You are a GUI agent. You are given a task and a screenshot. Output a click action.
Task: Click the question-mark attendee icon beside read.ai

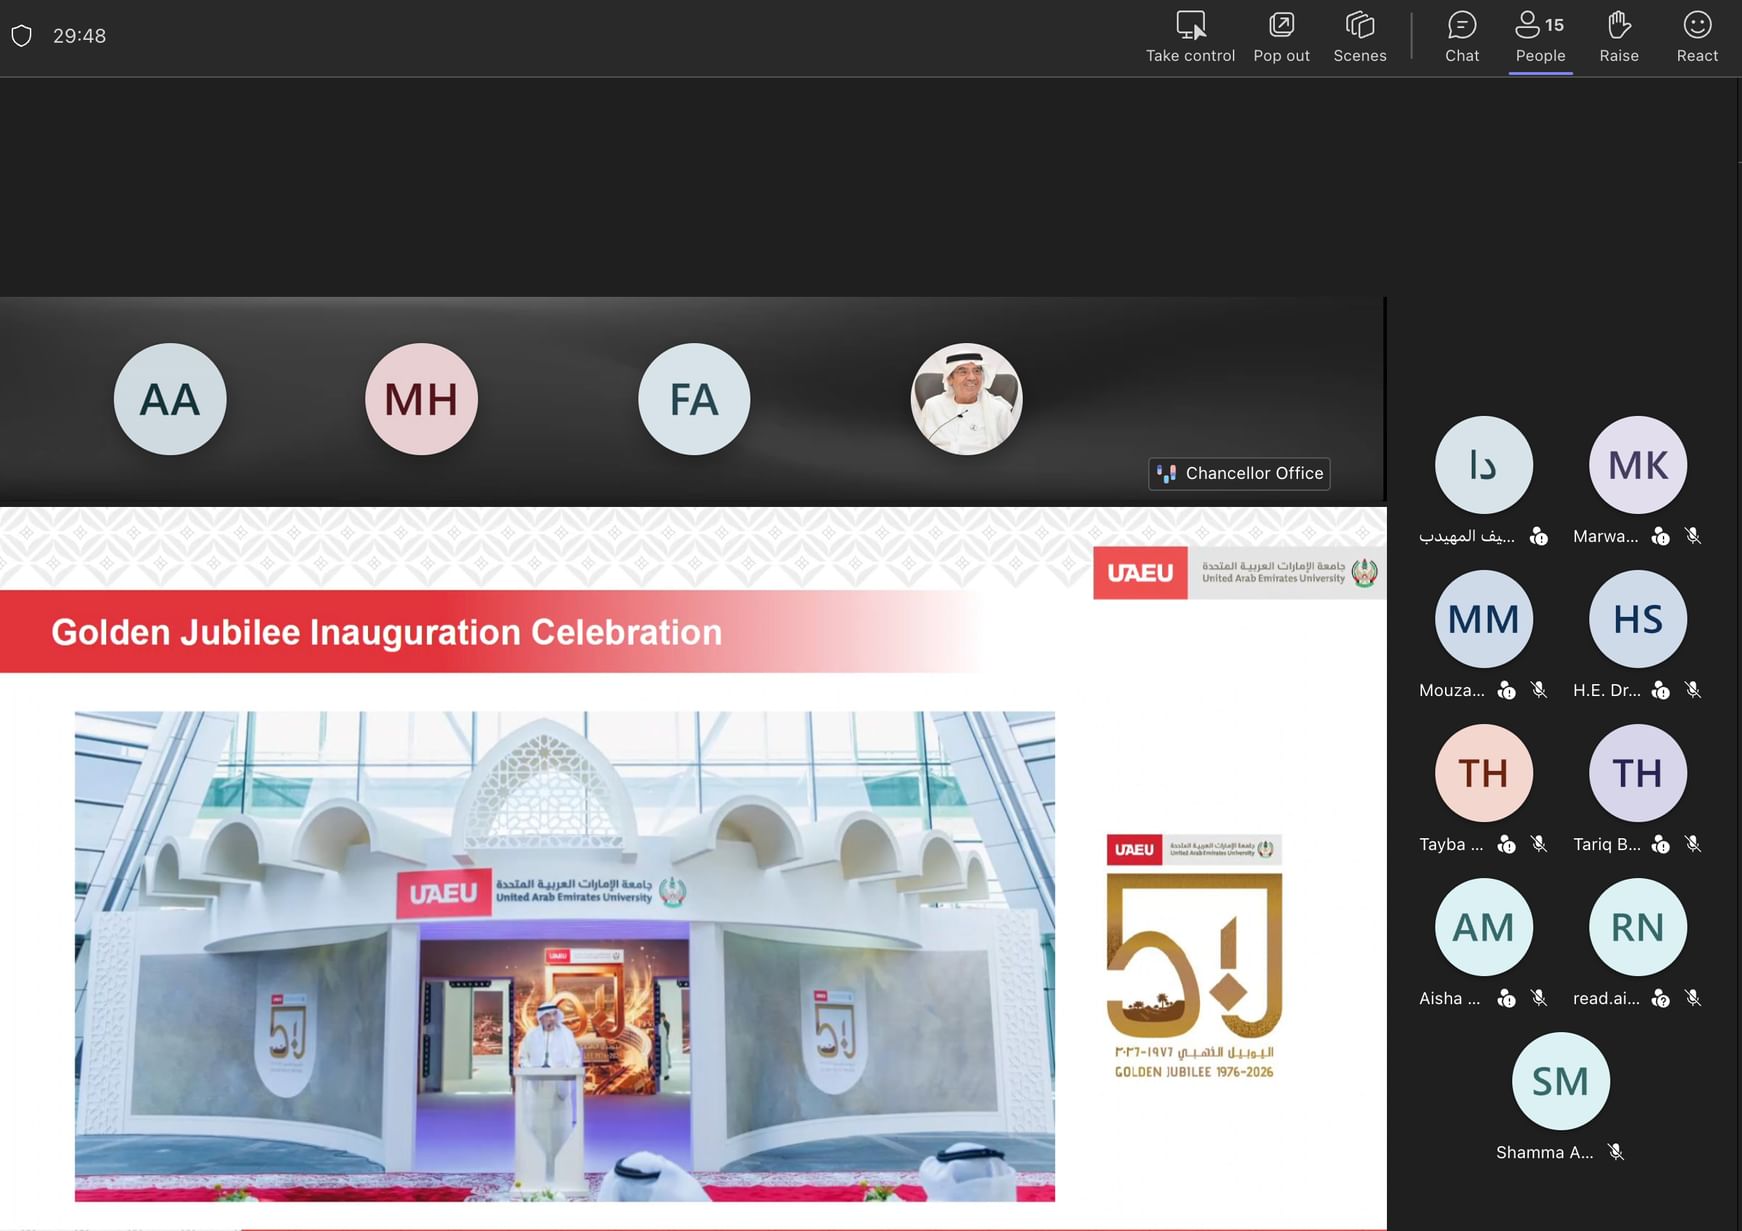pos(1661,998)
